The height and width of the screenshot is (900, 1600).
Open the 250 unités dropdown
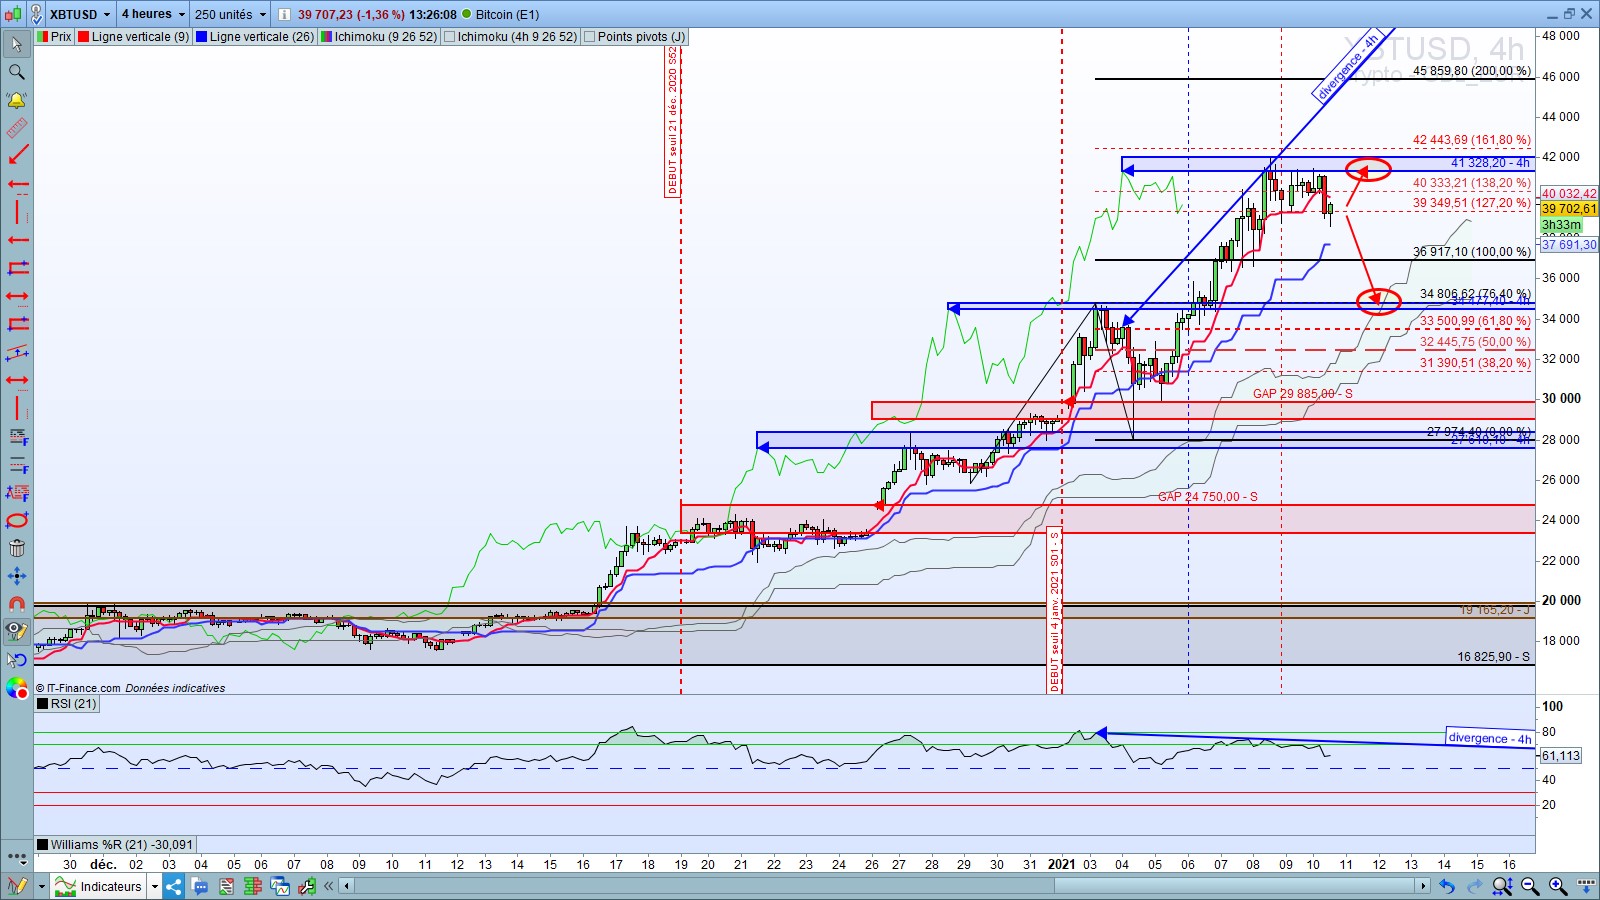tap(230, 14)
